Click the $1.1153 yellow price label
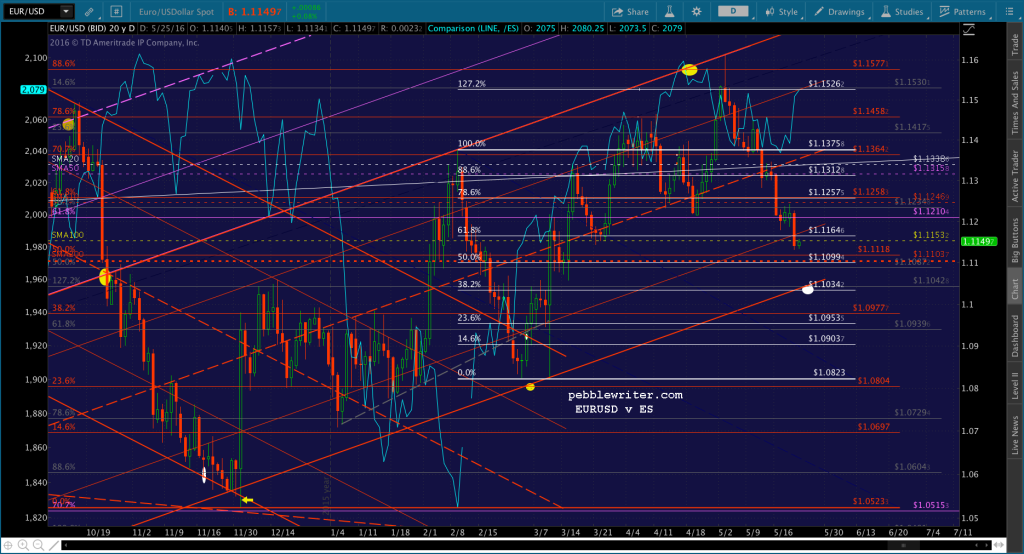 [x=931, y=235]
